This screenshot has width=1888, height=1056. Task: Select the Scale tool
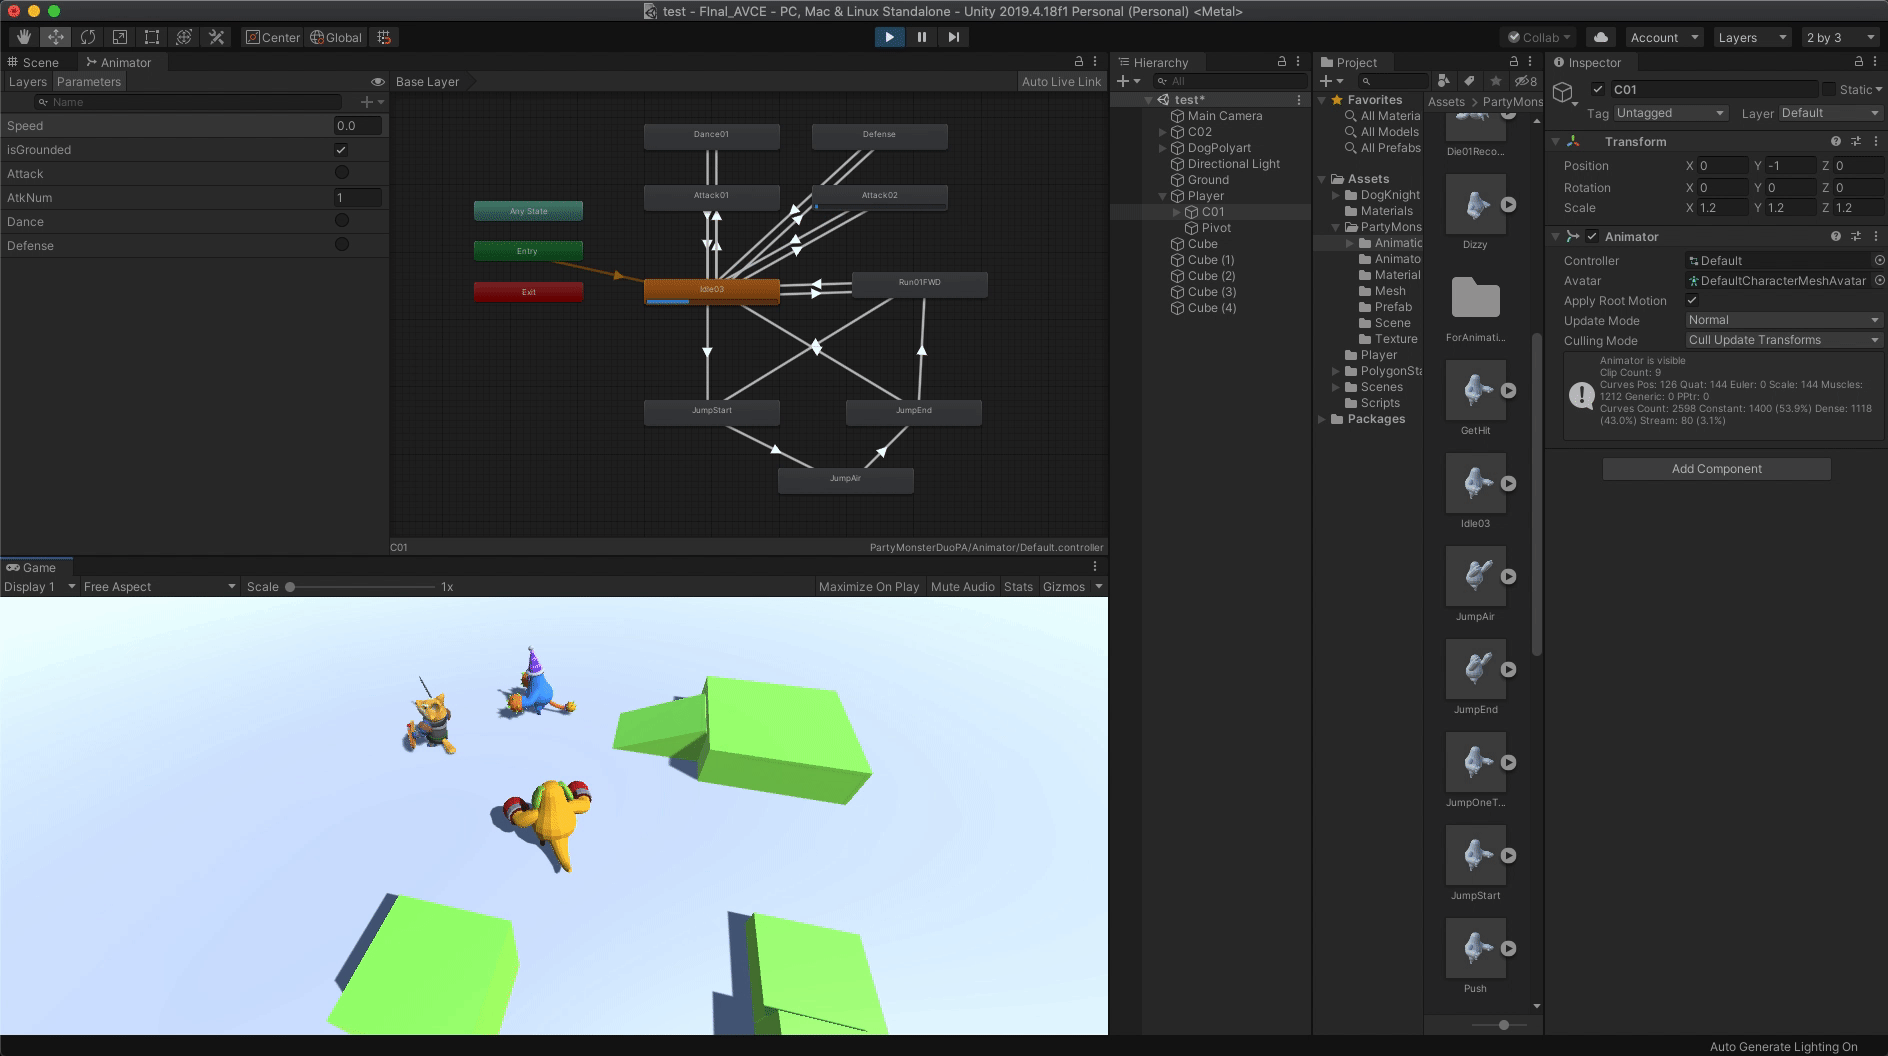coord(120,37)
